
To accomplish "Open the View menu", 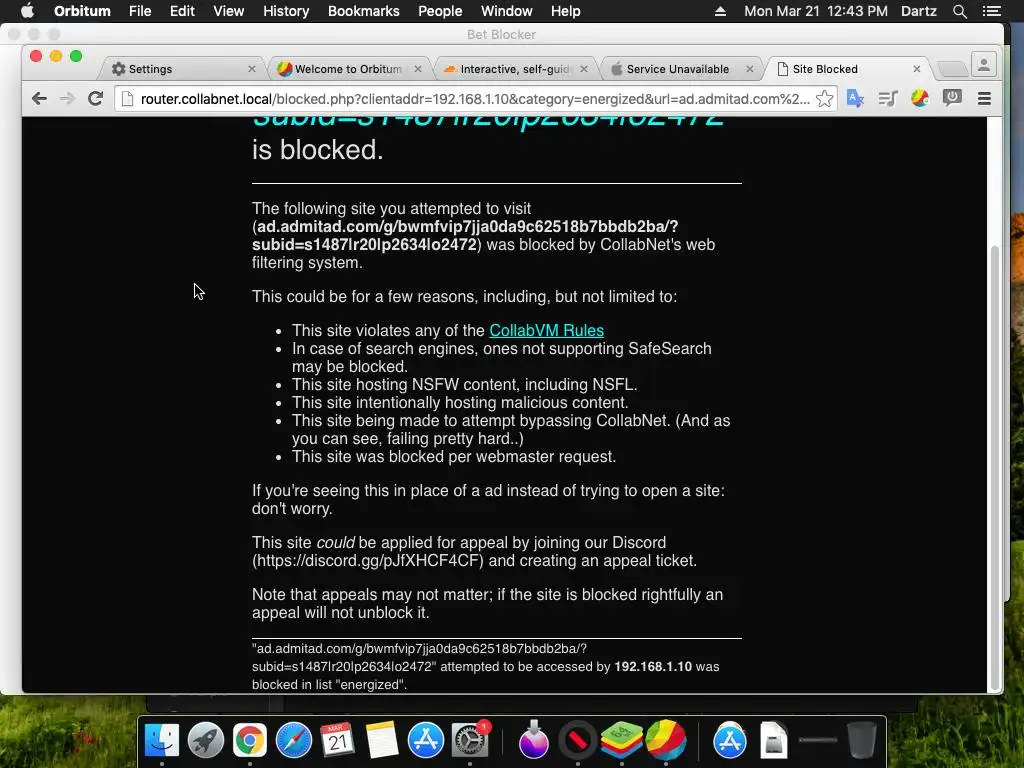I will tap(229, 11).
